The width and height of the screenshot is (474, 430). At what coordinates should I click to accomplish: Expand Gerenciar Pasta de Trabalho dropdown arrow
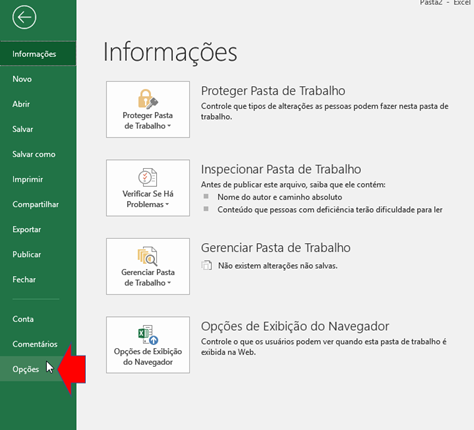[169, 283]
